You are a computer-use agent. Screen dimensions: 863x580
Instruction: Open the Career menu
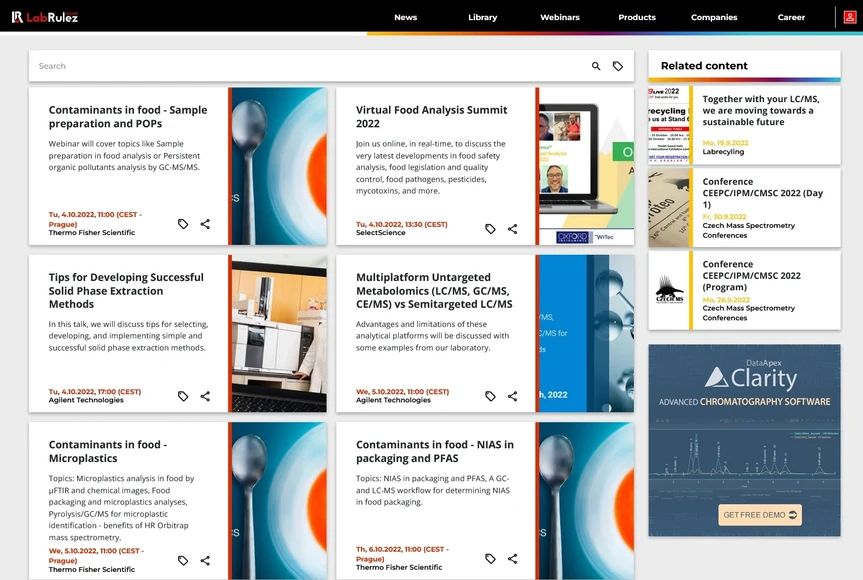[x=791, y=17]
